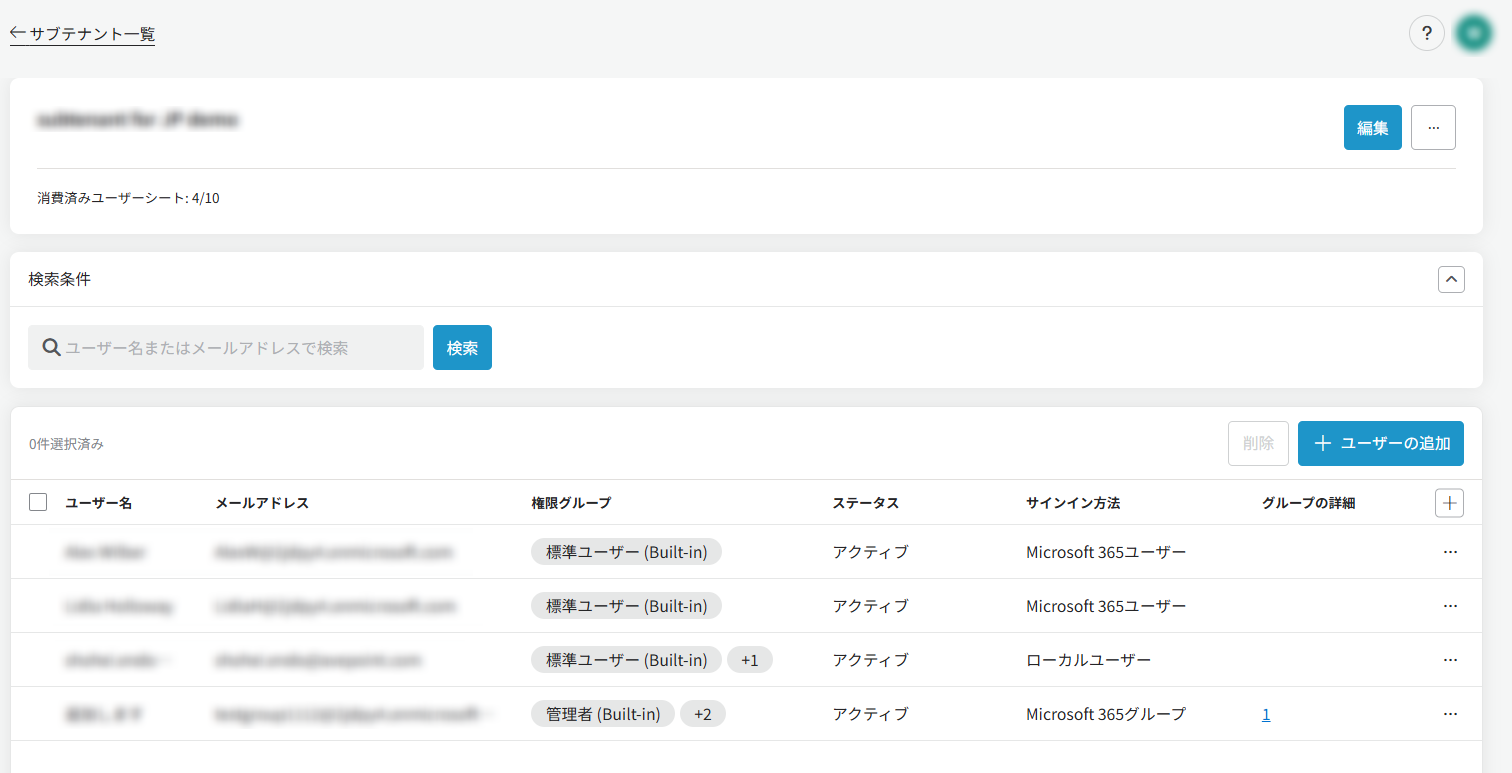1512x773 pixels.
Task: Click the 編集 button
Action: tap(1373, 128)
